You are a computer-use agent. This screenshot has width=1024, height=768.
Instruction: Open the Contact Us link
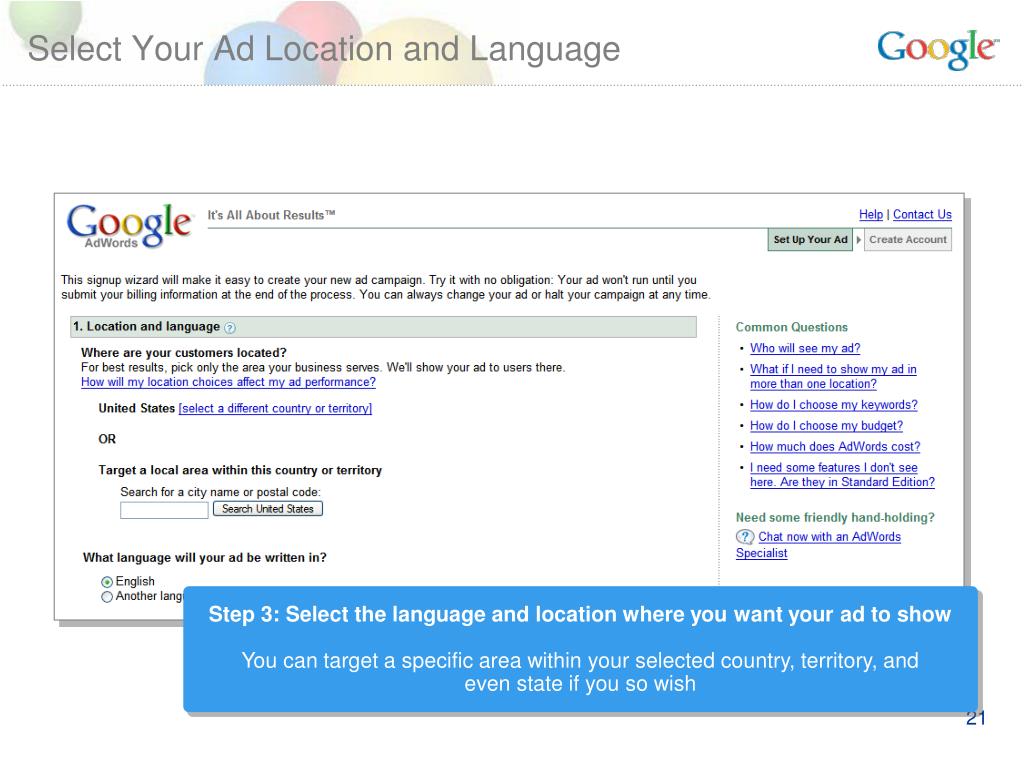pos(922,214)
